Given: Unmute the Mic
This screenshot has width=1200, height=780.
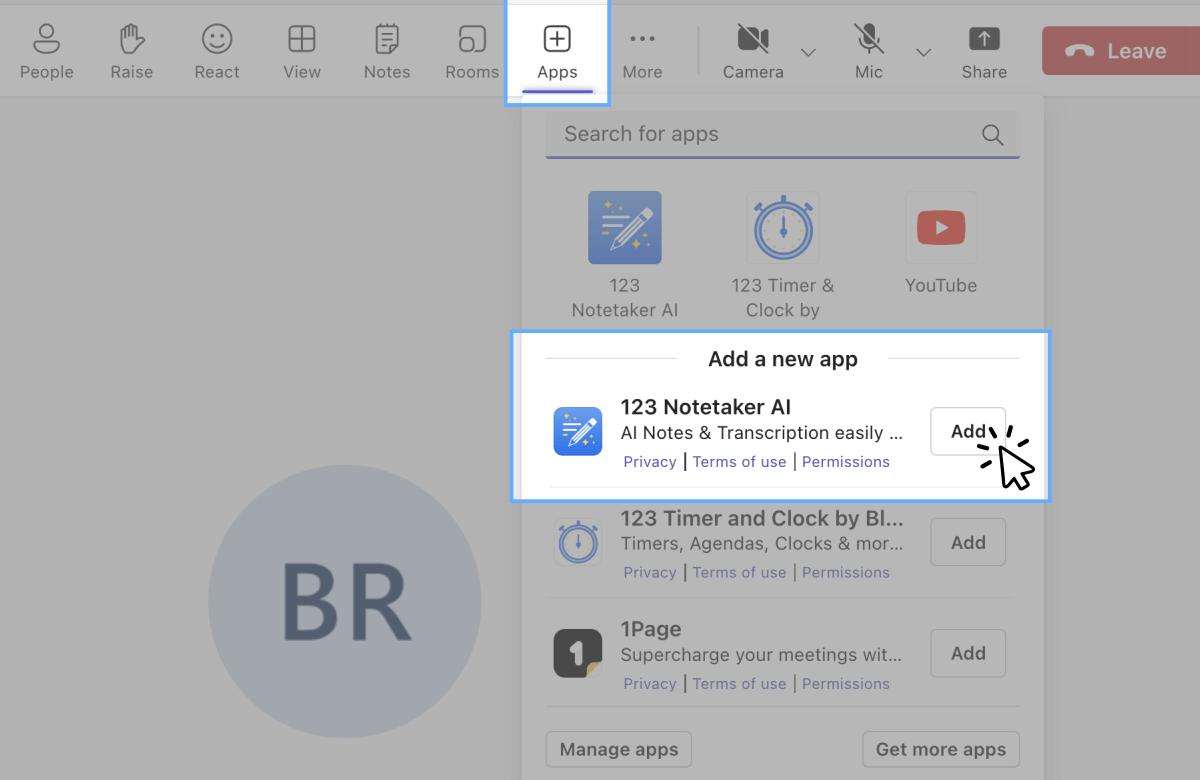Looking at the screenshot, I should point(869,52).
